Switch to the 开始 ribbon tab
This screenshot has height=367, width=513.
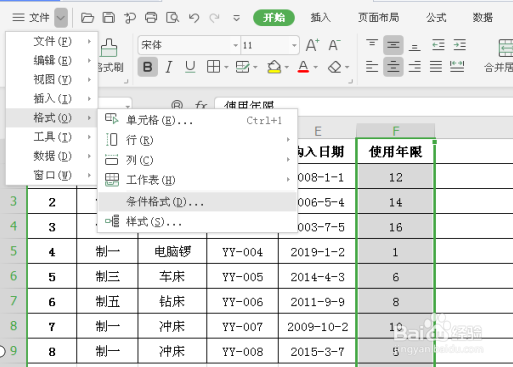pyautogui.click(x=274, y=17)
